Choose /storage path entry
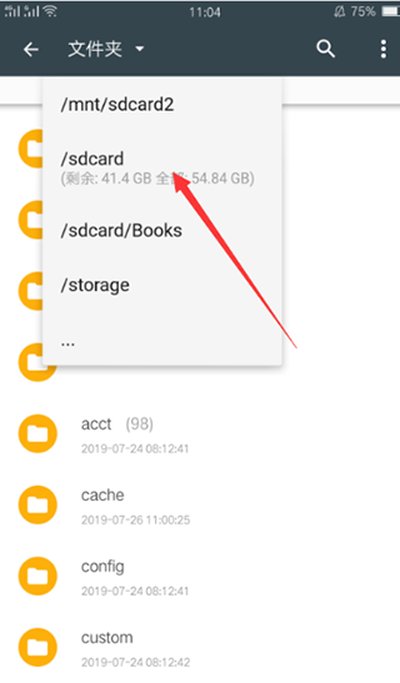This screenshot has height=683, width=400. point(95,286)
